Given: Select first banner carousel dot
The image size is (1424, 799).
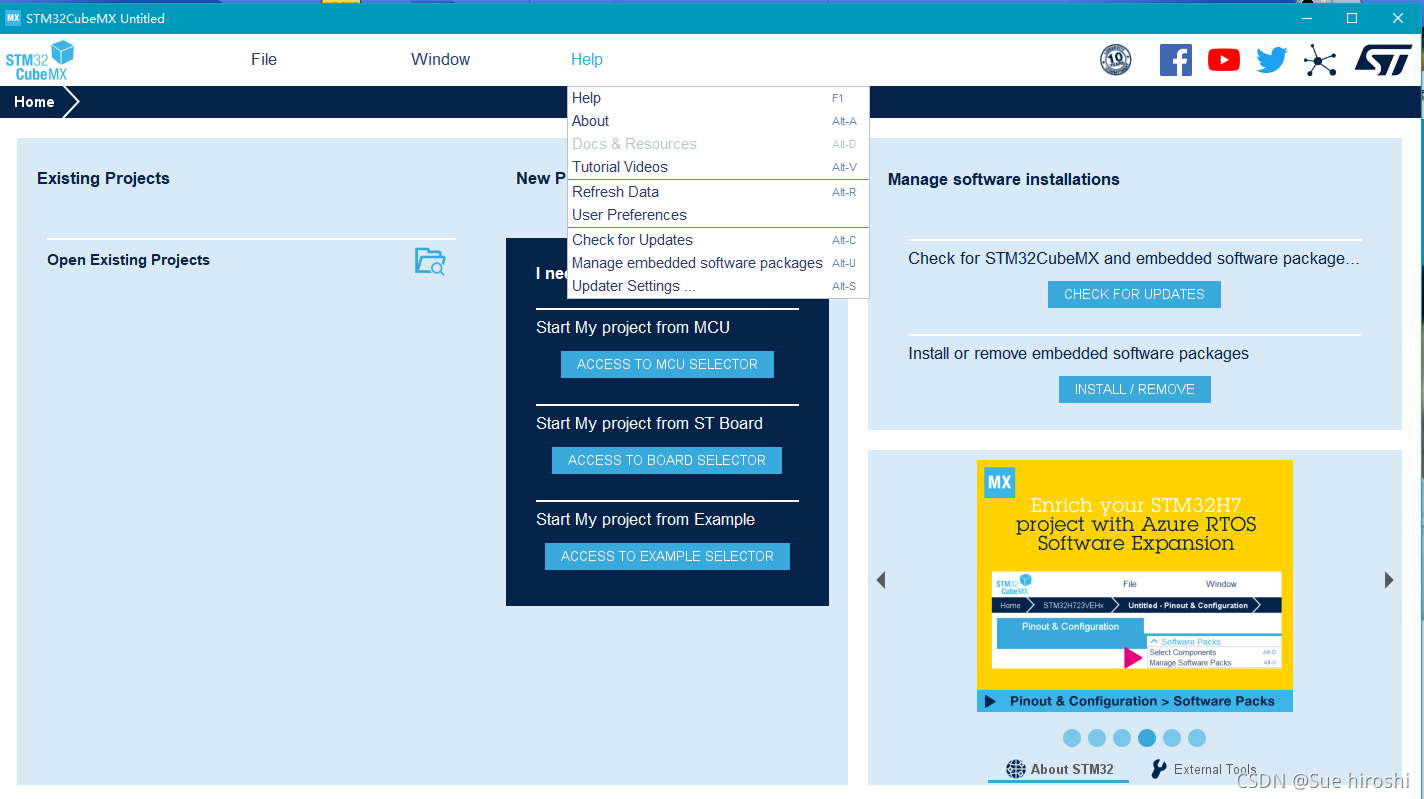Looking at the screenshot, I should (1072, 738).
